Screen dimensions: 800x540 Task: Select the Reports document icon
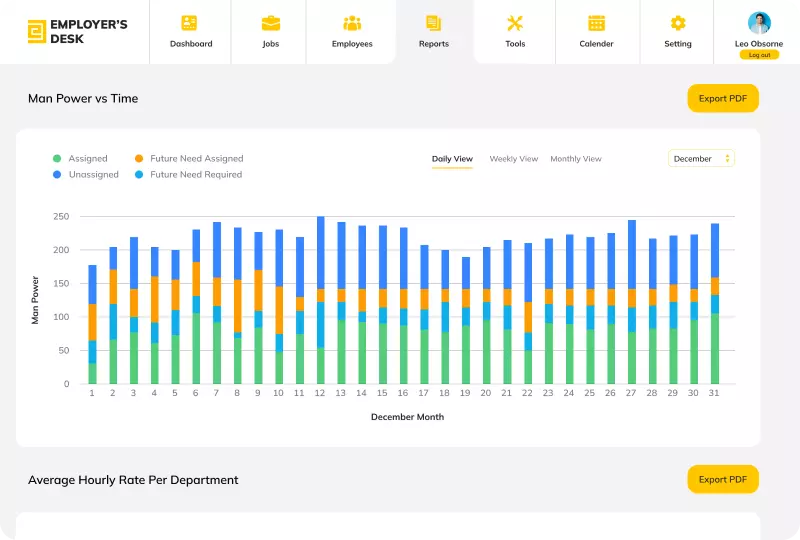click(433, 23)
